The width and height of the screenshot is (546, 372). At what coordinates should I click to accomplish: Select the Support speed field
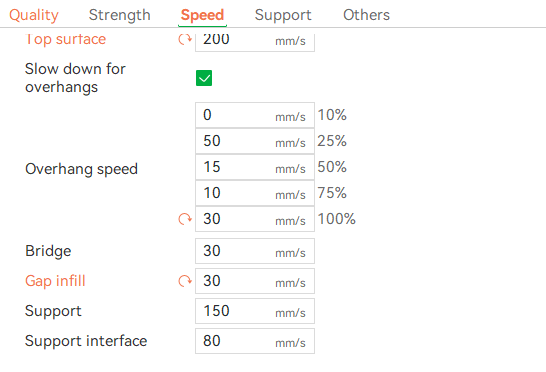(255, 311)
